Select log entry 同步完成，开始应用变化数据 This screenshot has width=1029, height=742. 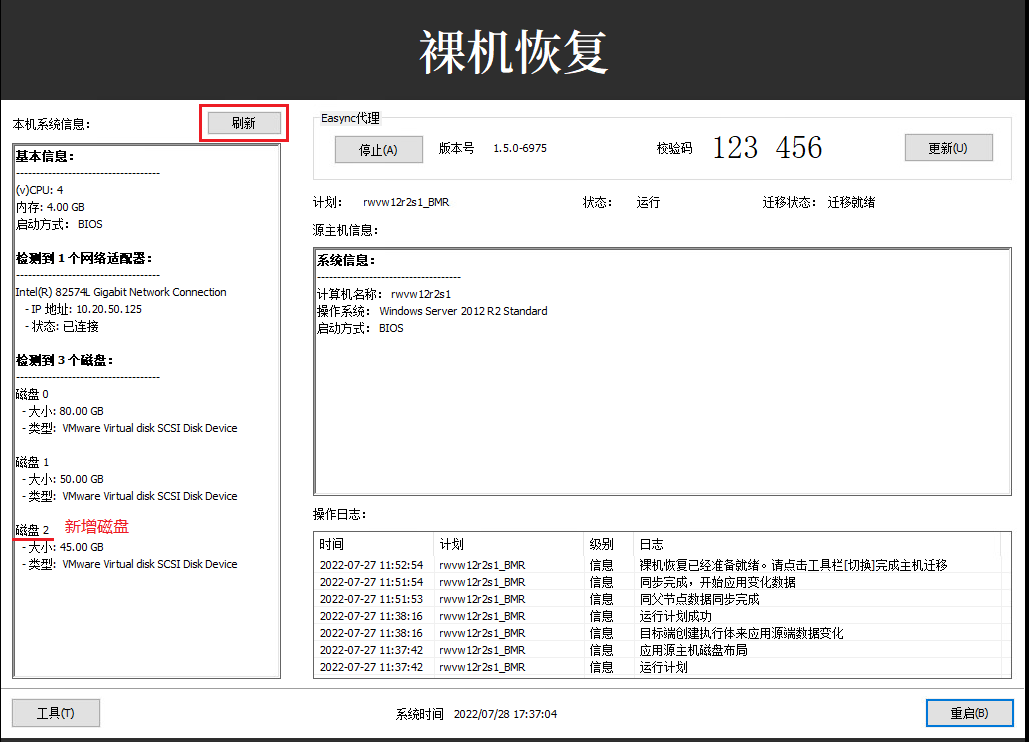(717, 582)
